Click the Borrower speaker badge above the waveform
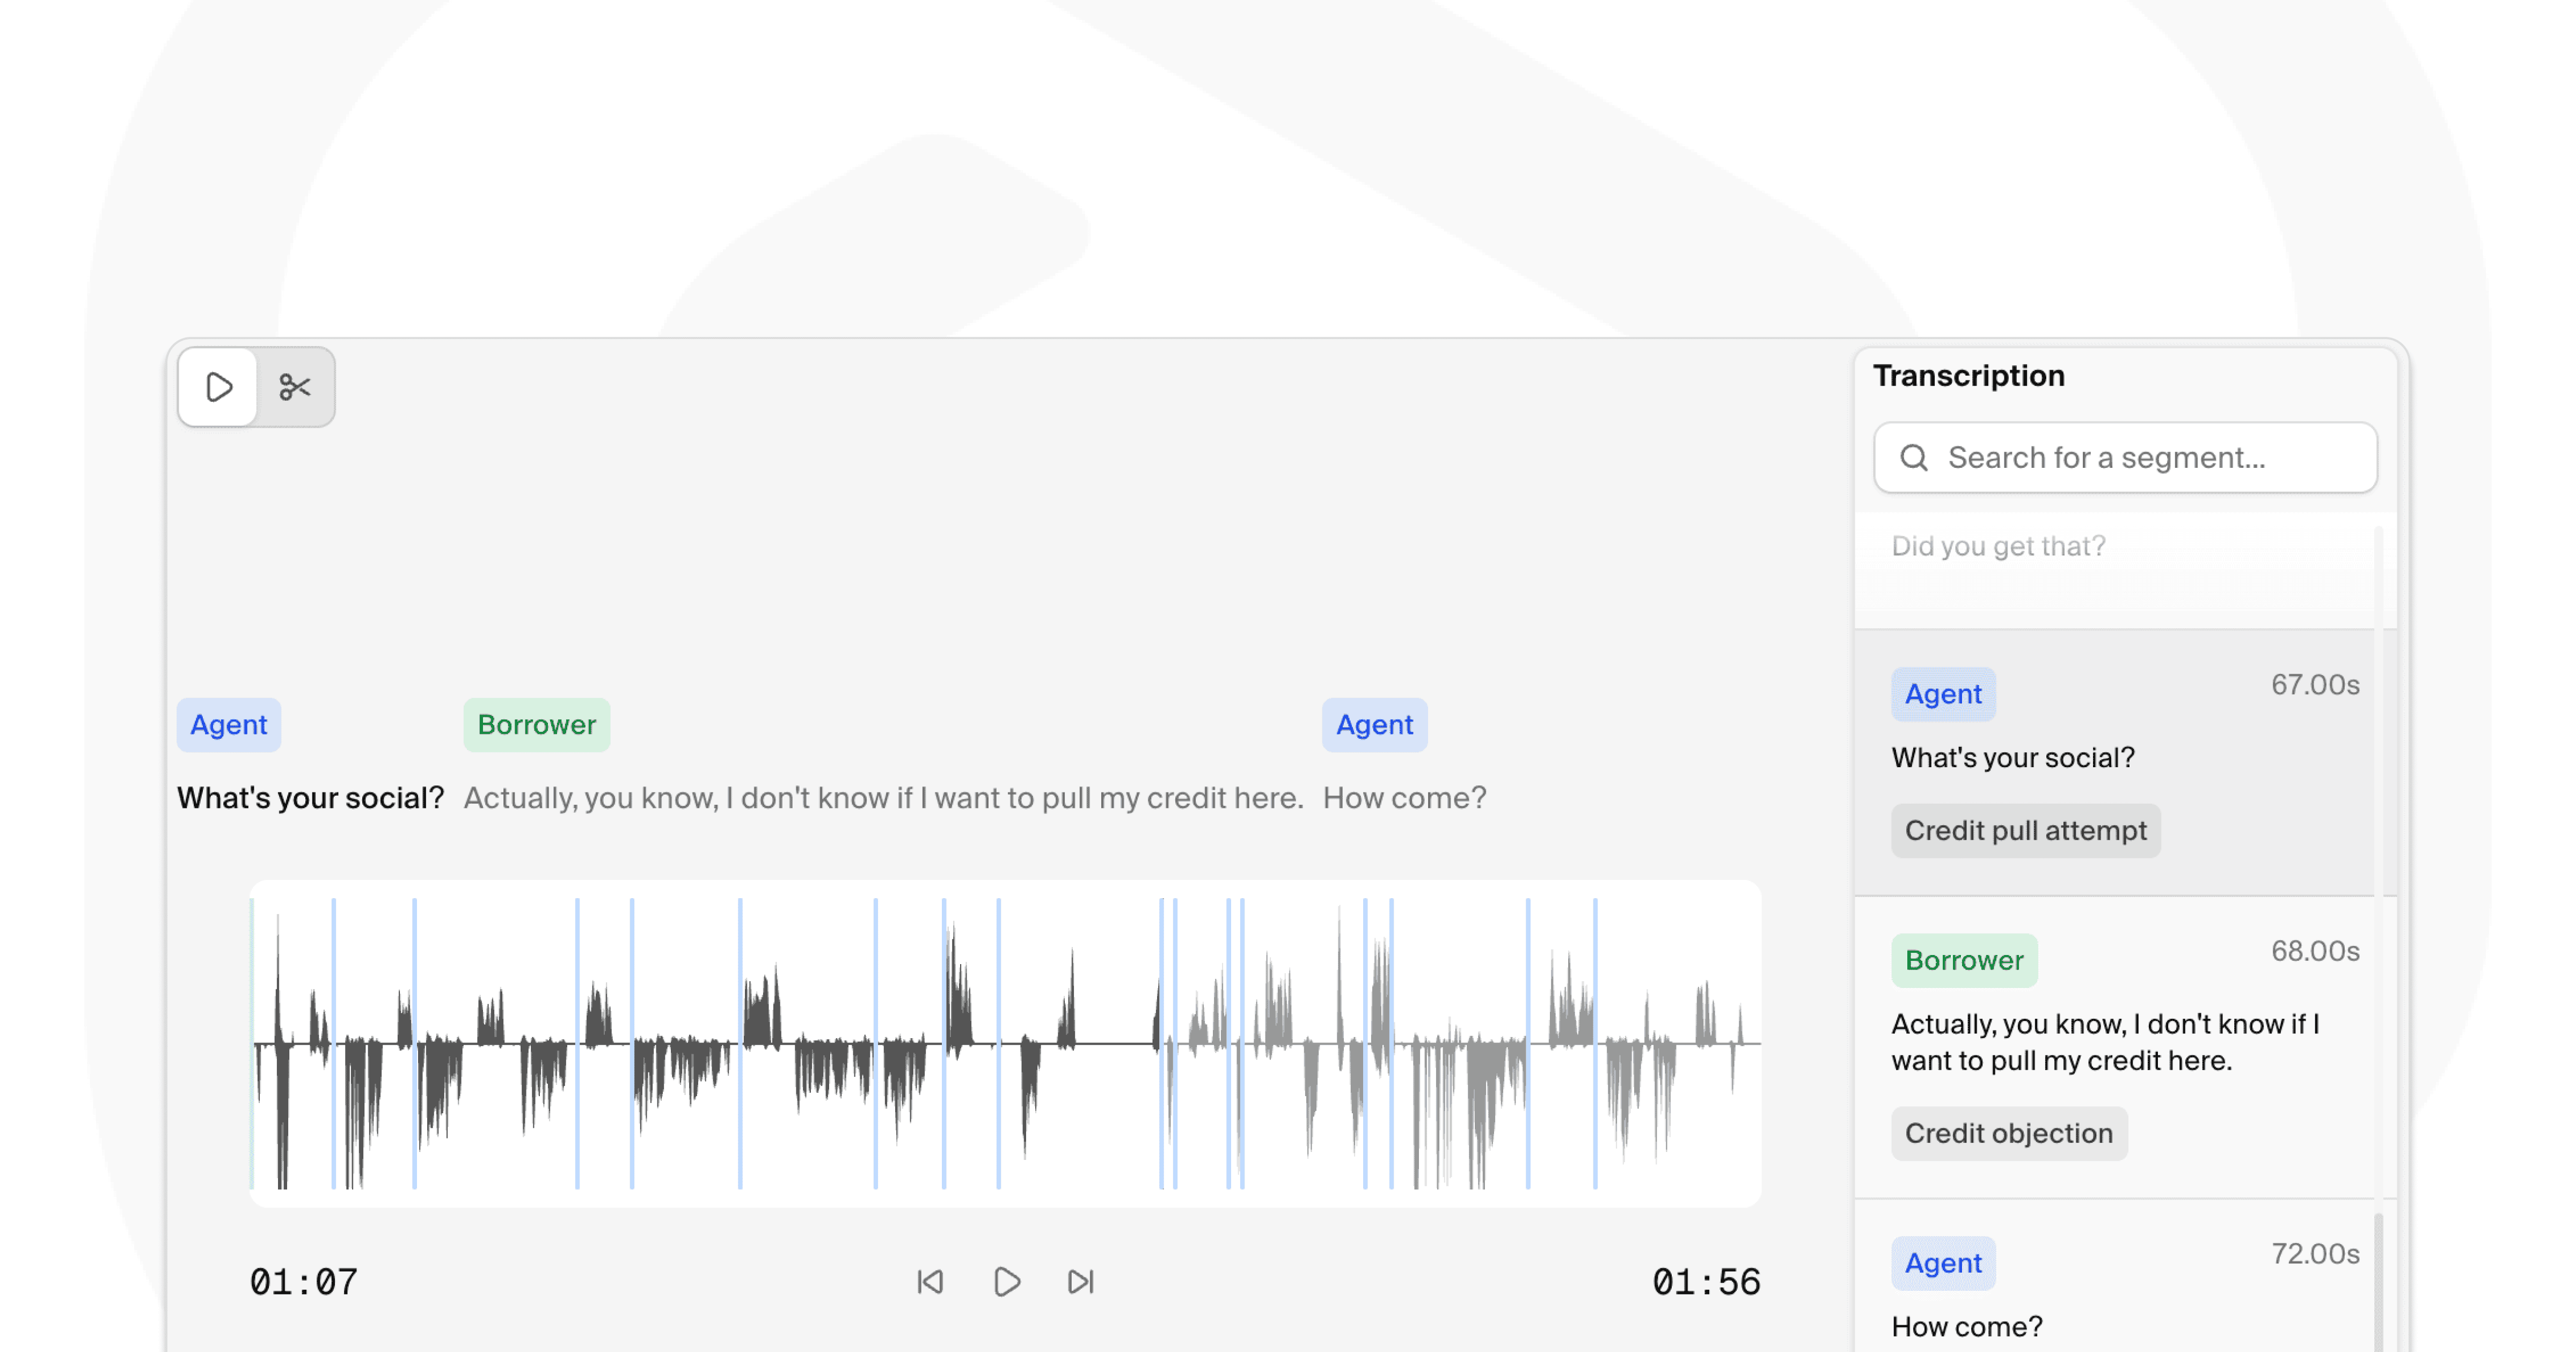2576x1352 pixels. (x=536, y=724)
